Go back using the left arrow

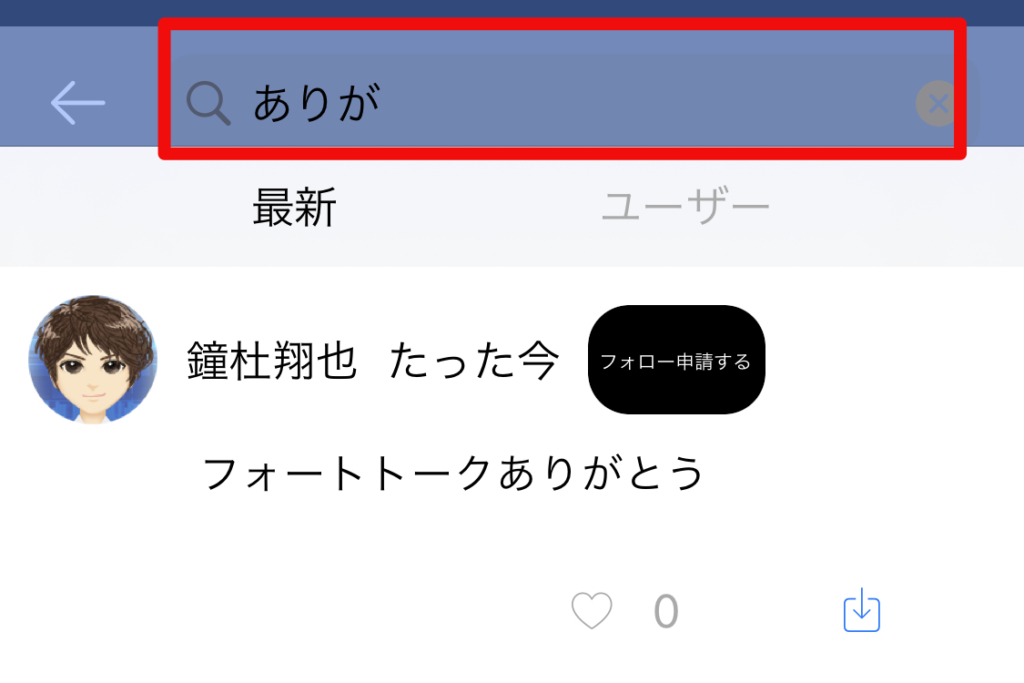[78, 103]
